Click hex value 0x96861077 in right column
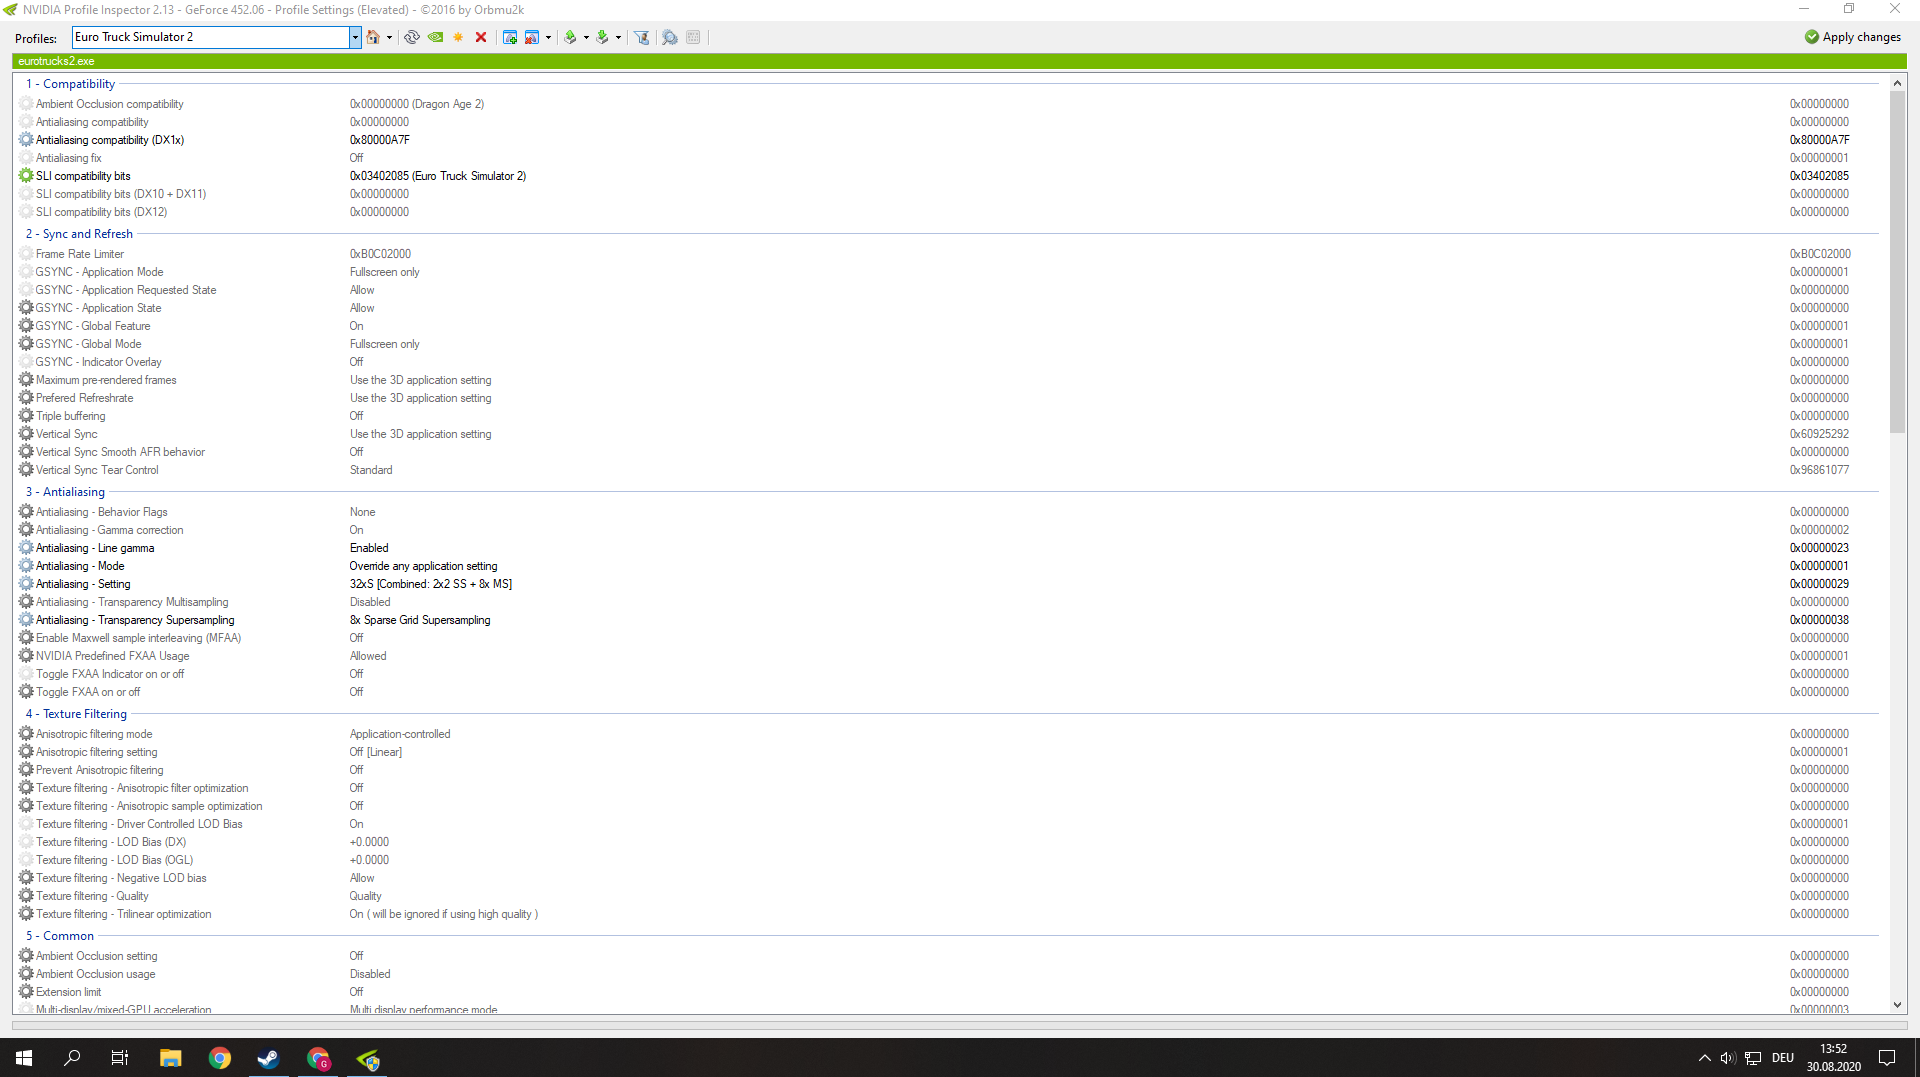This screenshot has height=1077, width=1920. 1819,470
